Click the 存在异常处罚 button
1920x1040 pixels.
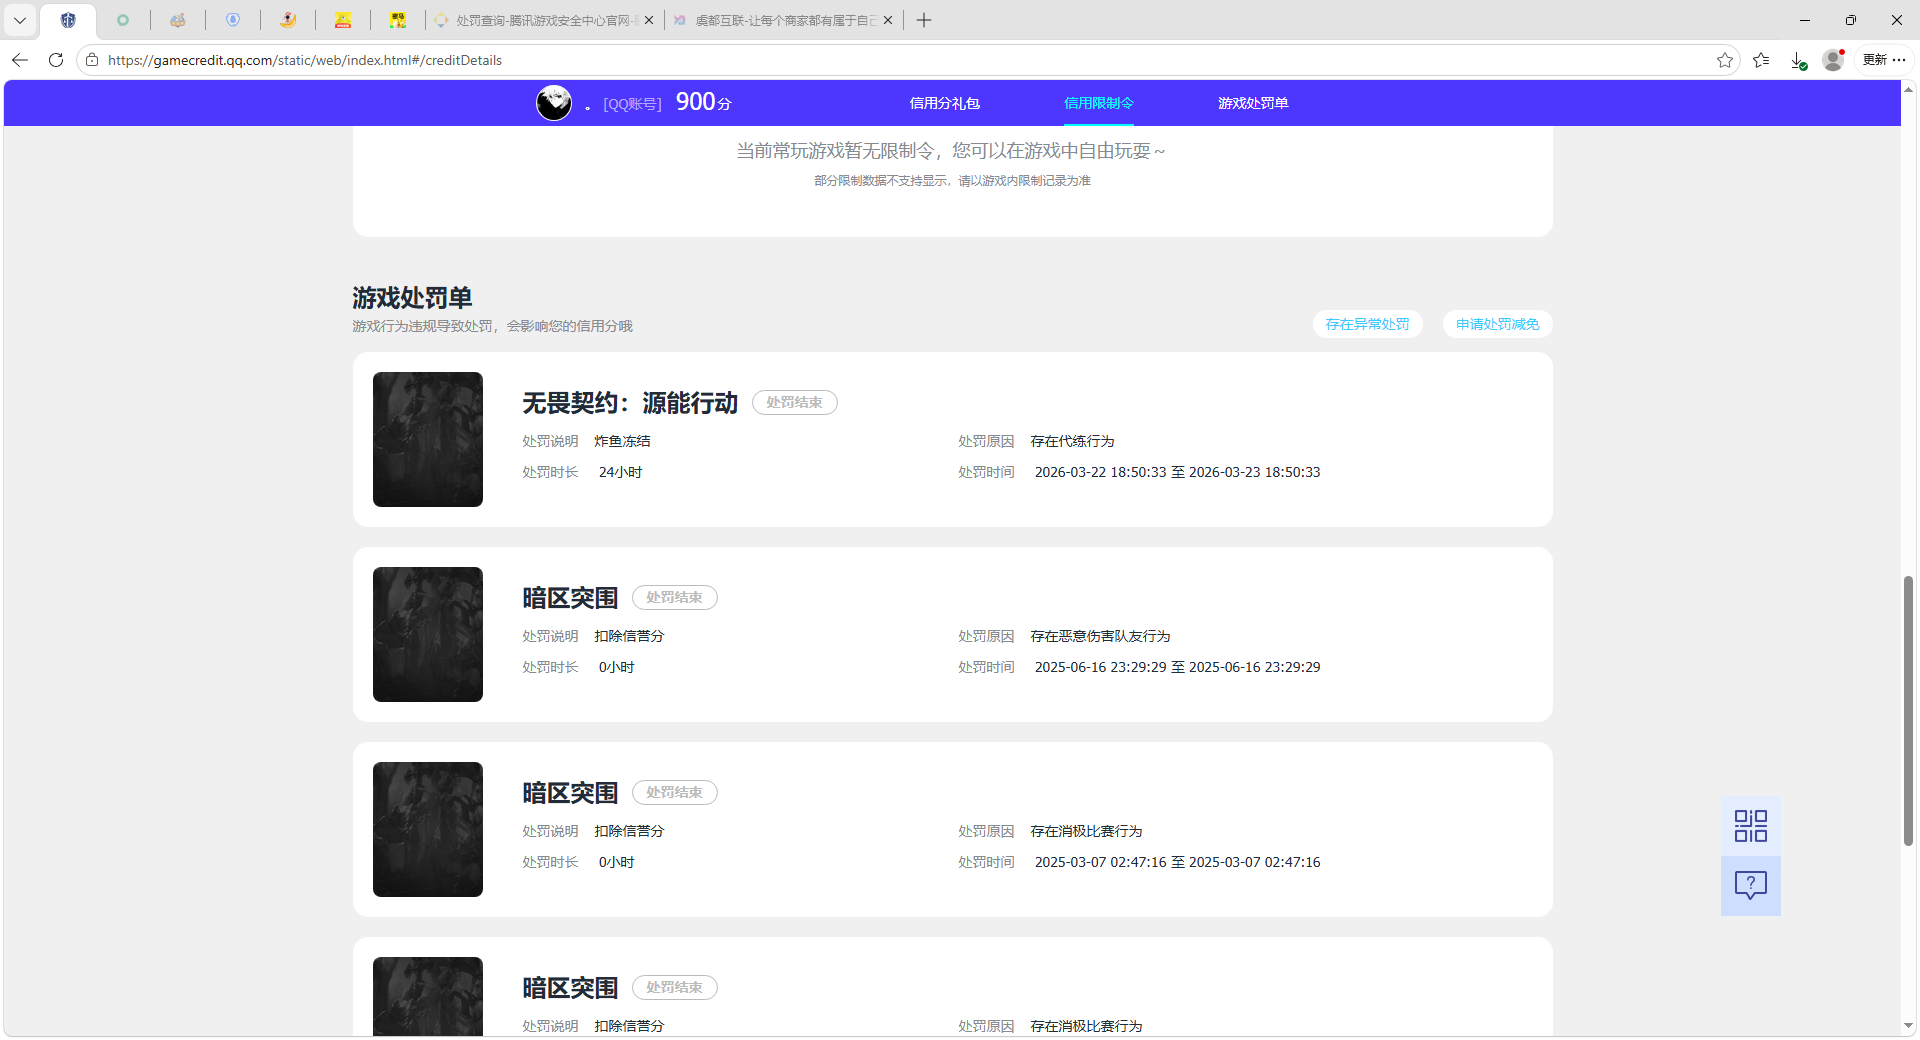click(1367, 324)
